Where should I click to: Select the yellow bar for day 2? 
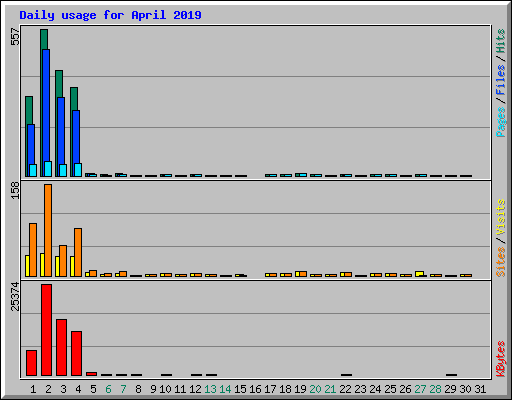[42, 265]
